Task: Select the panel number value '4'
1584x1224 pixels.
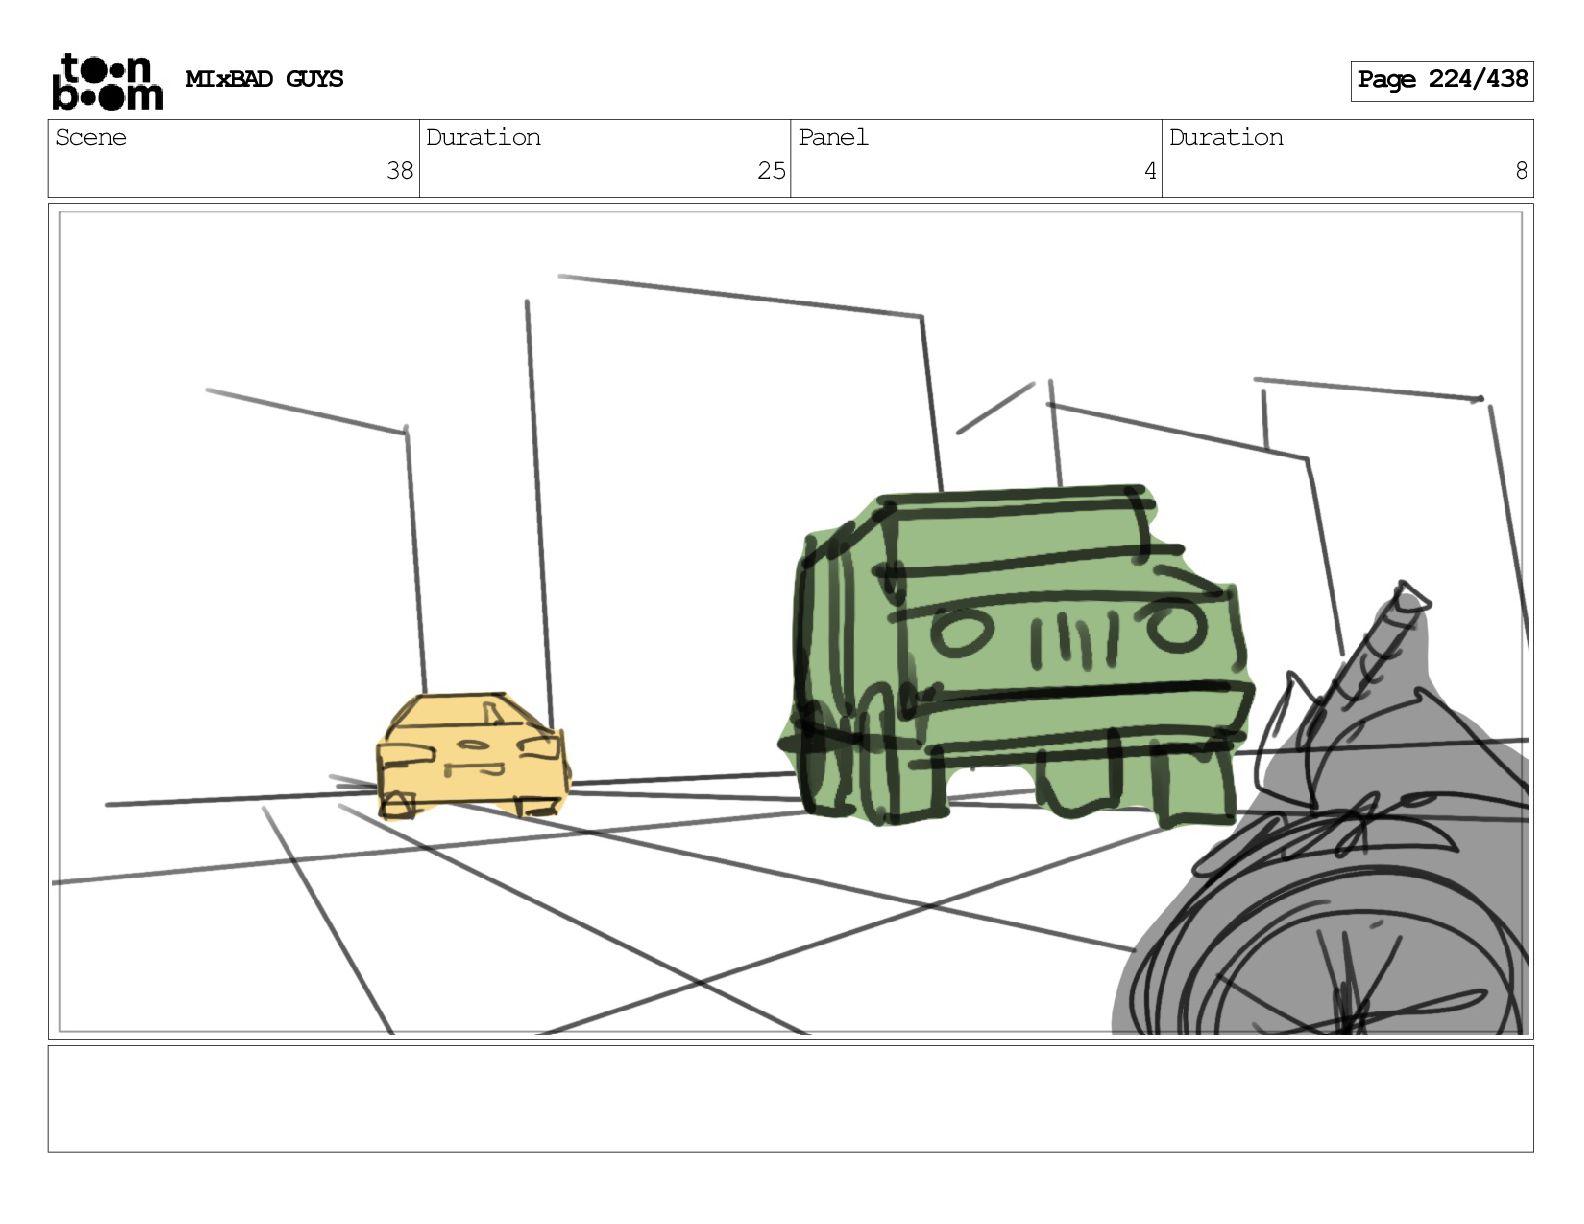Action: (1150, 171)
